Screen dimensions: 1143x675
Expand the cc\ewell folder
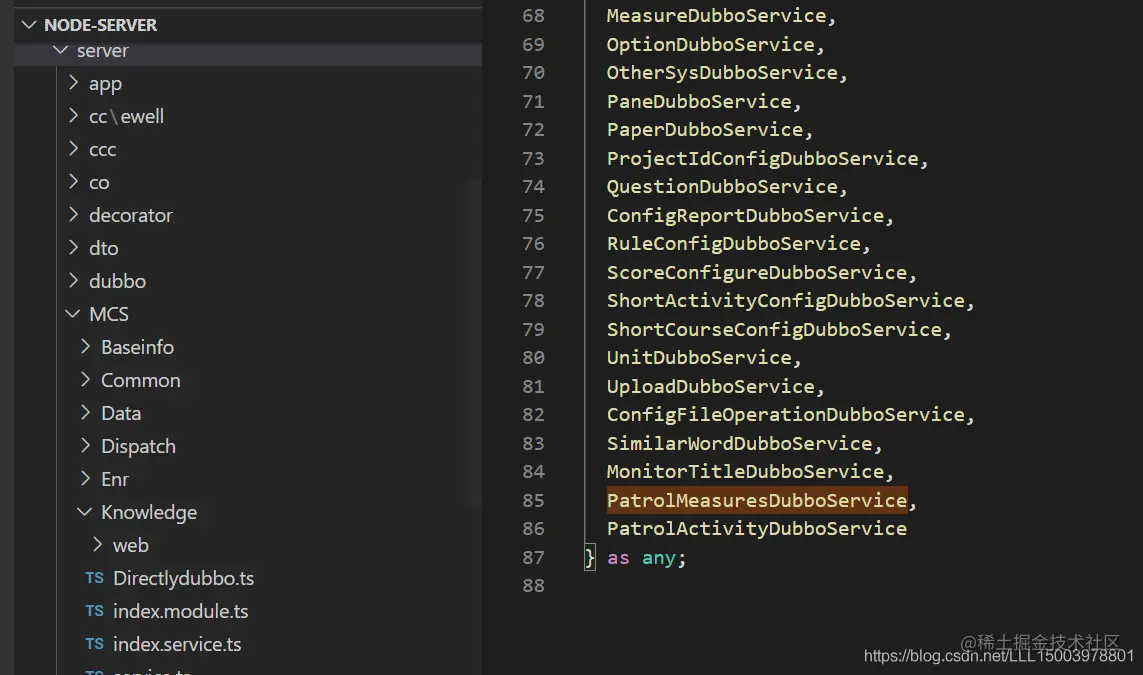click(73, 116)
